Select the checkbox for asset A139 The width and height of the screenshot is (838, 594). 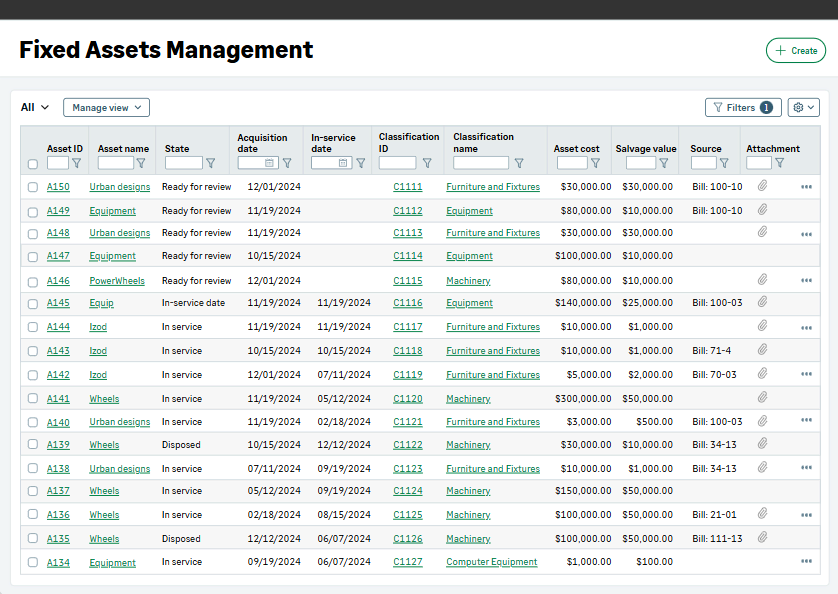coord(33,444)
